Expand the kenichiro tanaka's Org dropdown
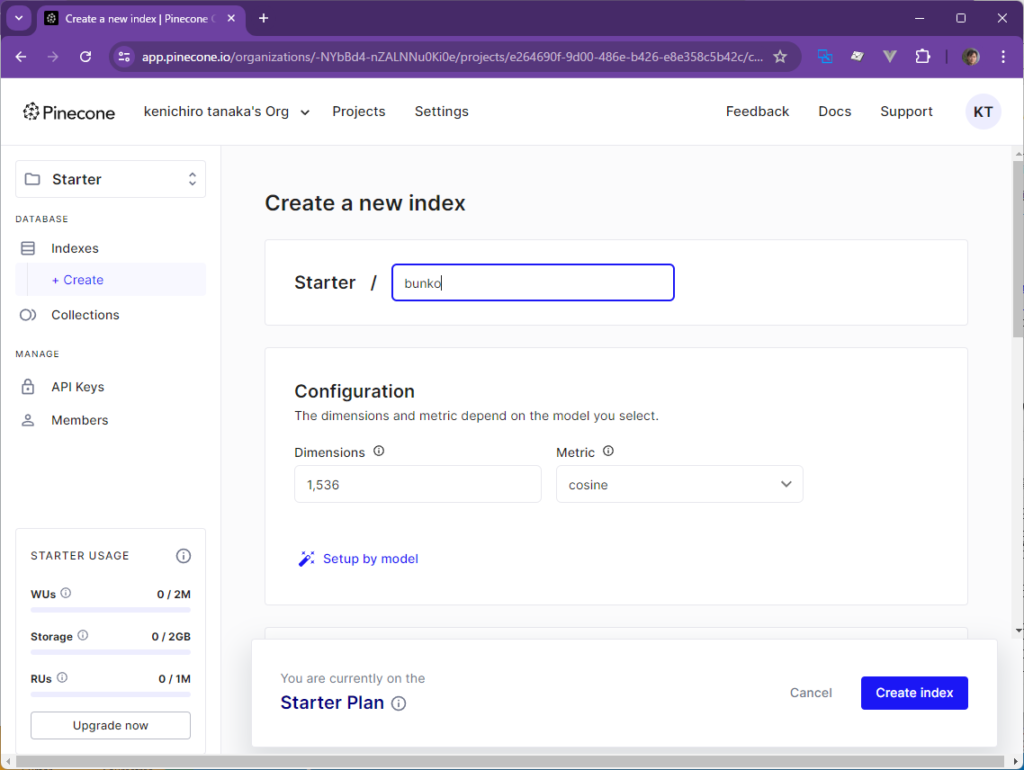The width and height of the screenshot is (1024, 770). point(226,112)
